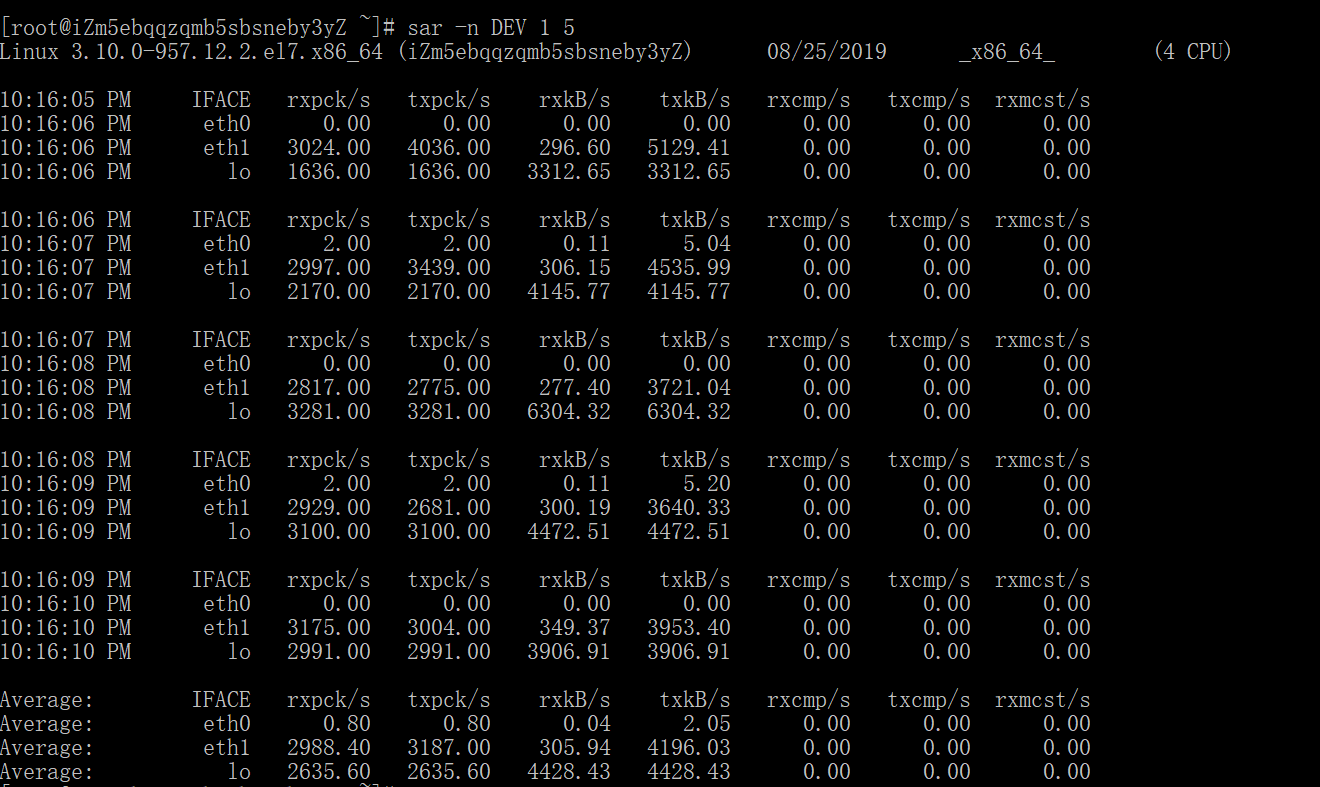
Task: Click the eth0 txkB/s value 5.20
Action: pyautogui.click(x=707, y=484)
